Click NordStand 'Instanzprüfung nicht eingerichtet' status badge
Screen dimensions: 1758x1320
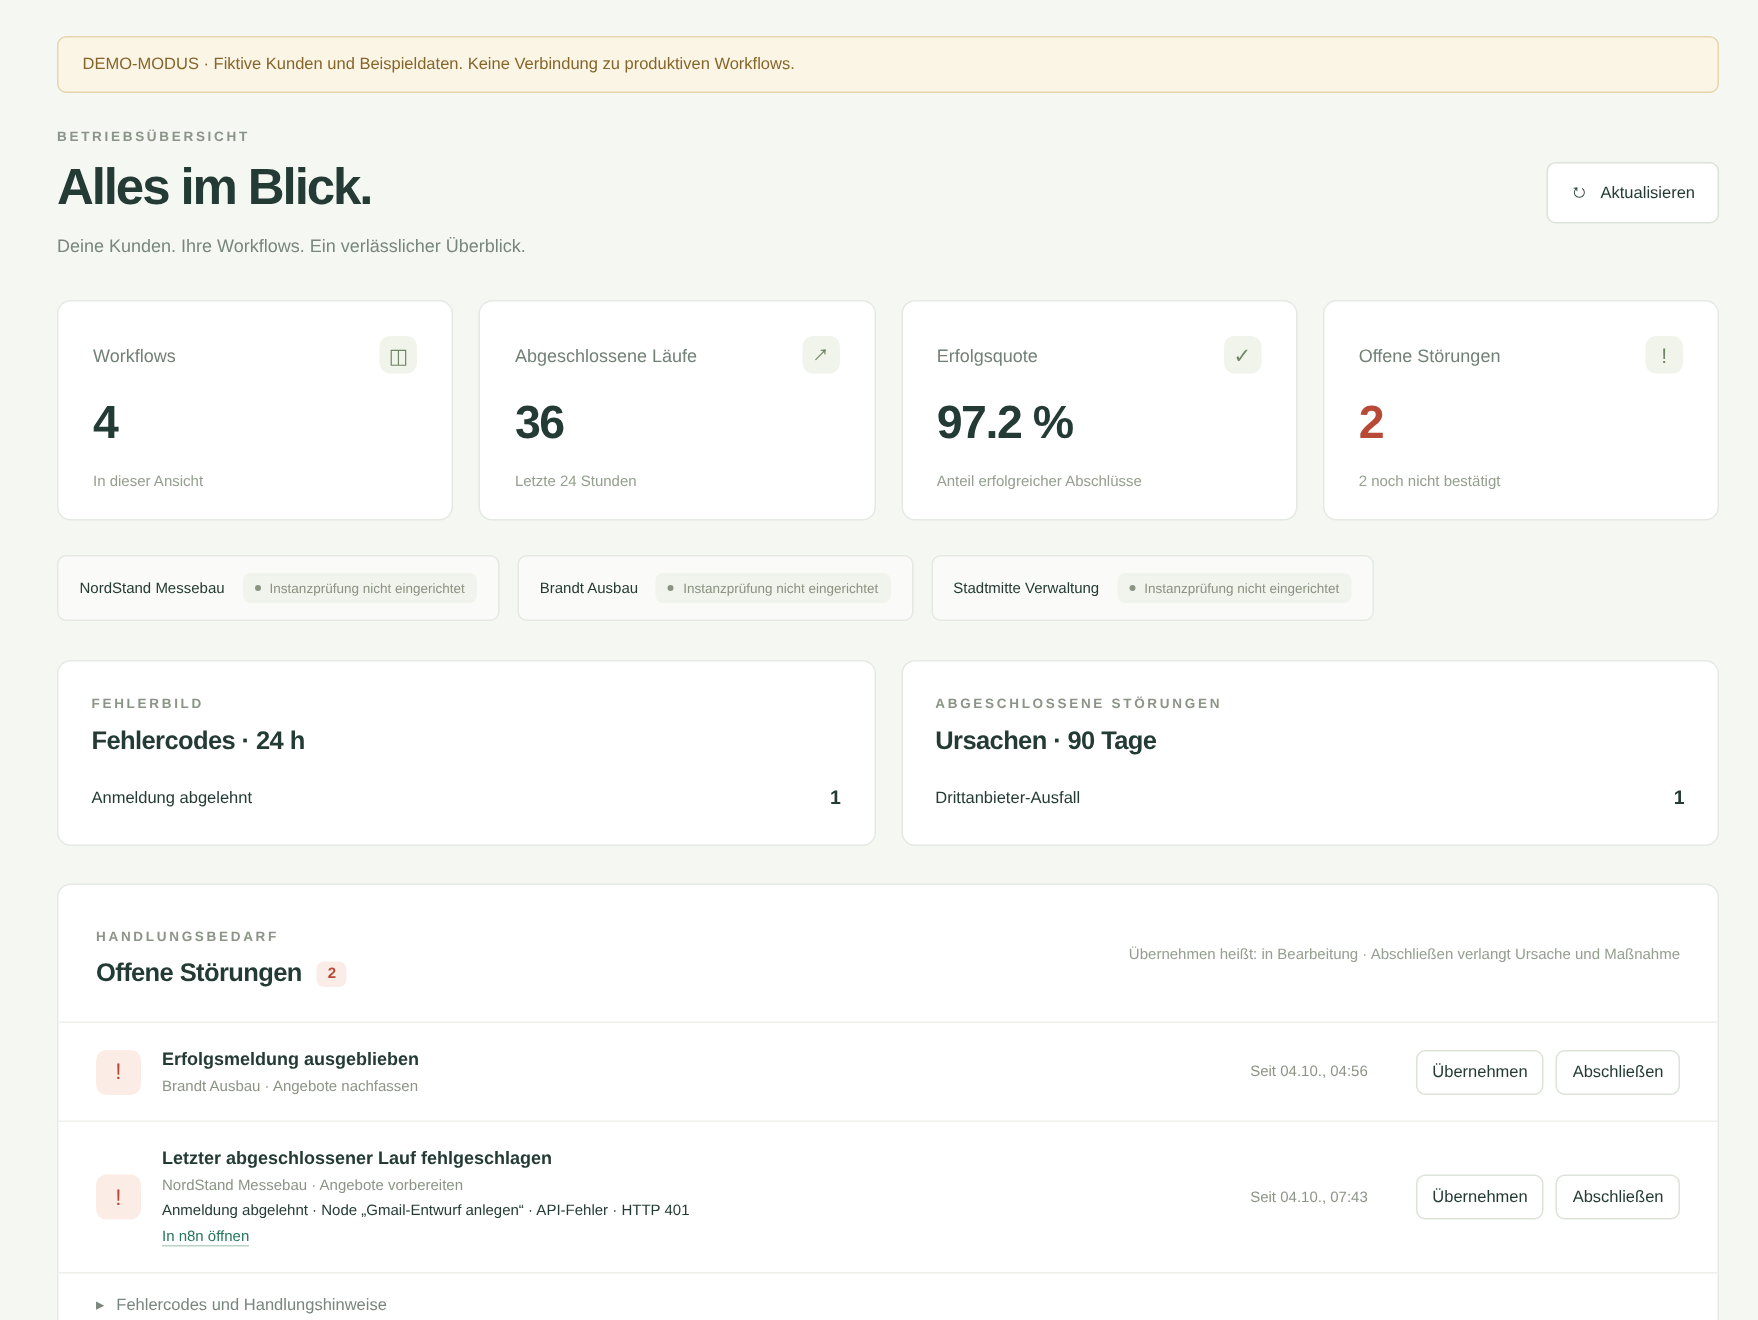[x=360, y=588]
